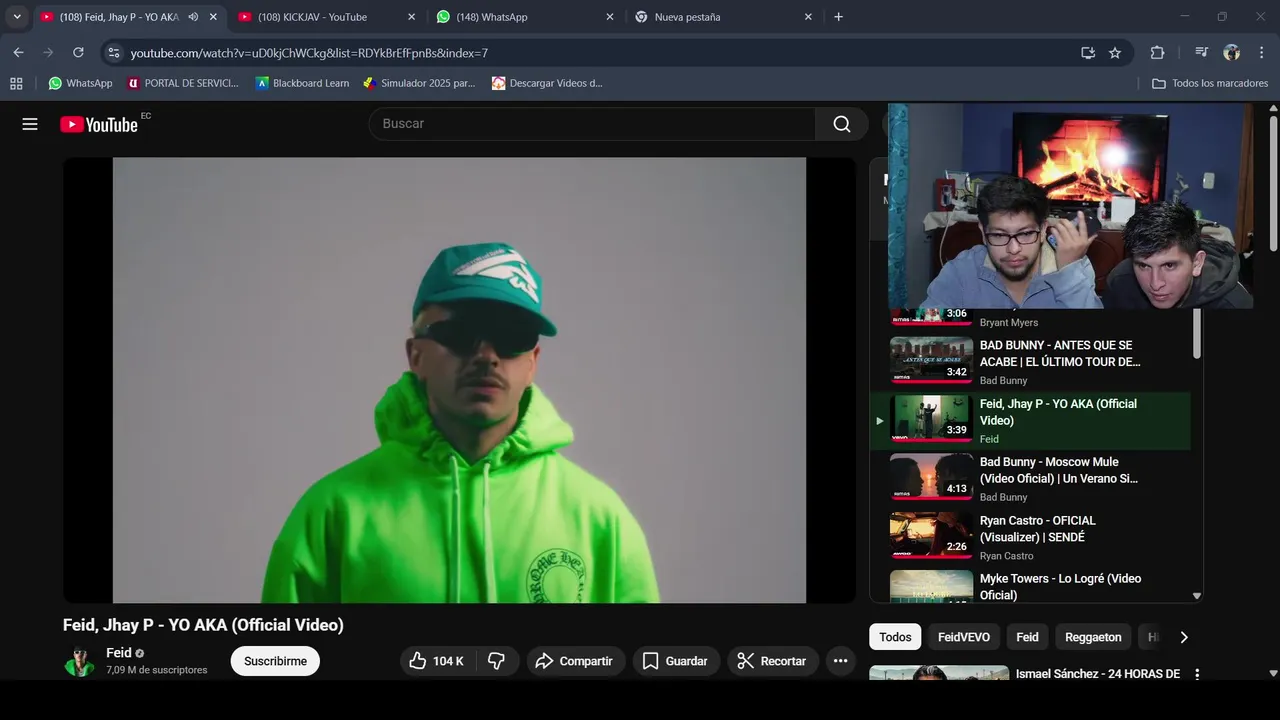Open the Simulador 2025 bookmark
1280x720 pixels.
pyautogui.click(x=418, y=83)
